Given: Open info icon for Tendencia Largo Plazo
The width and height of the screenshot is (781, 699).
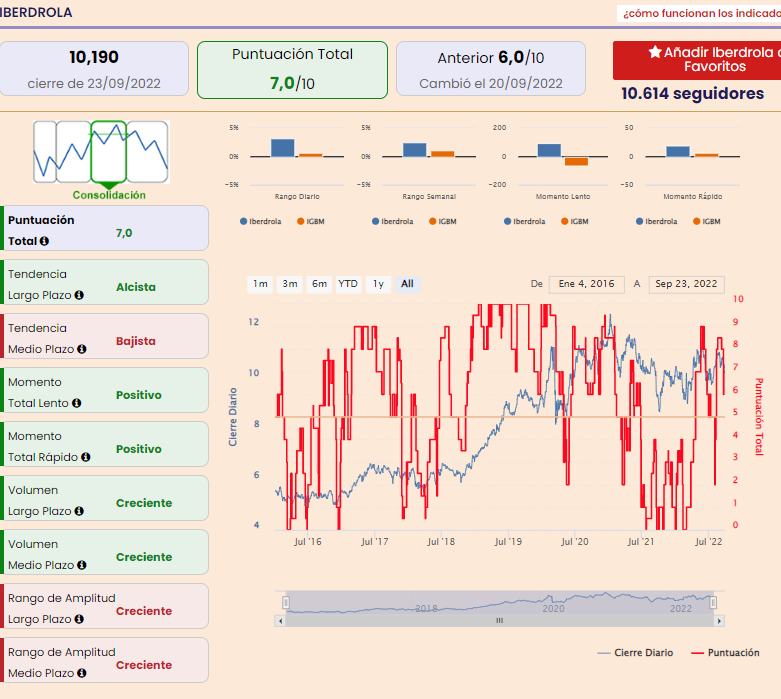Looking at the screenshot, I should (79, 295).
